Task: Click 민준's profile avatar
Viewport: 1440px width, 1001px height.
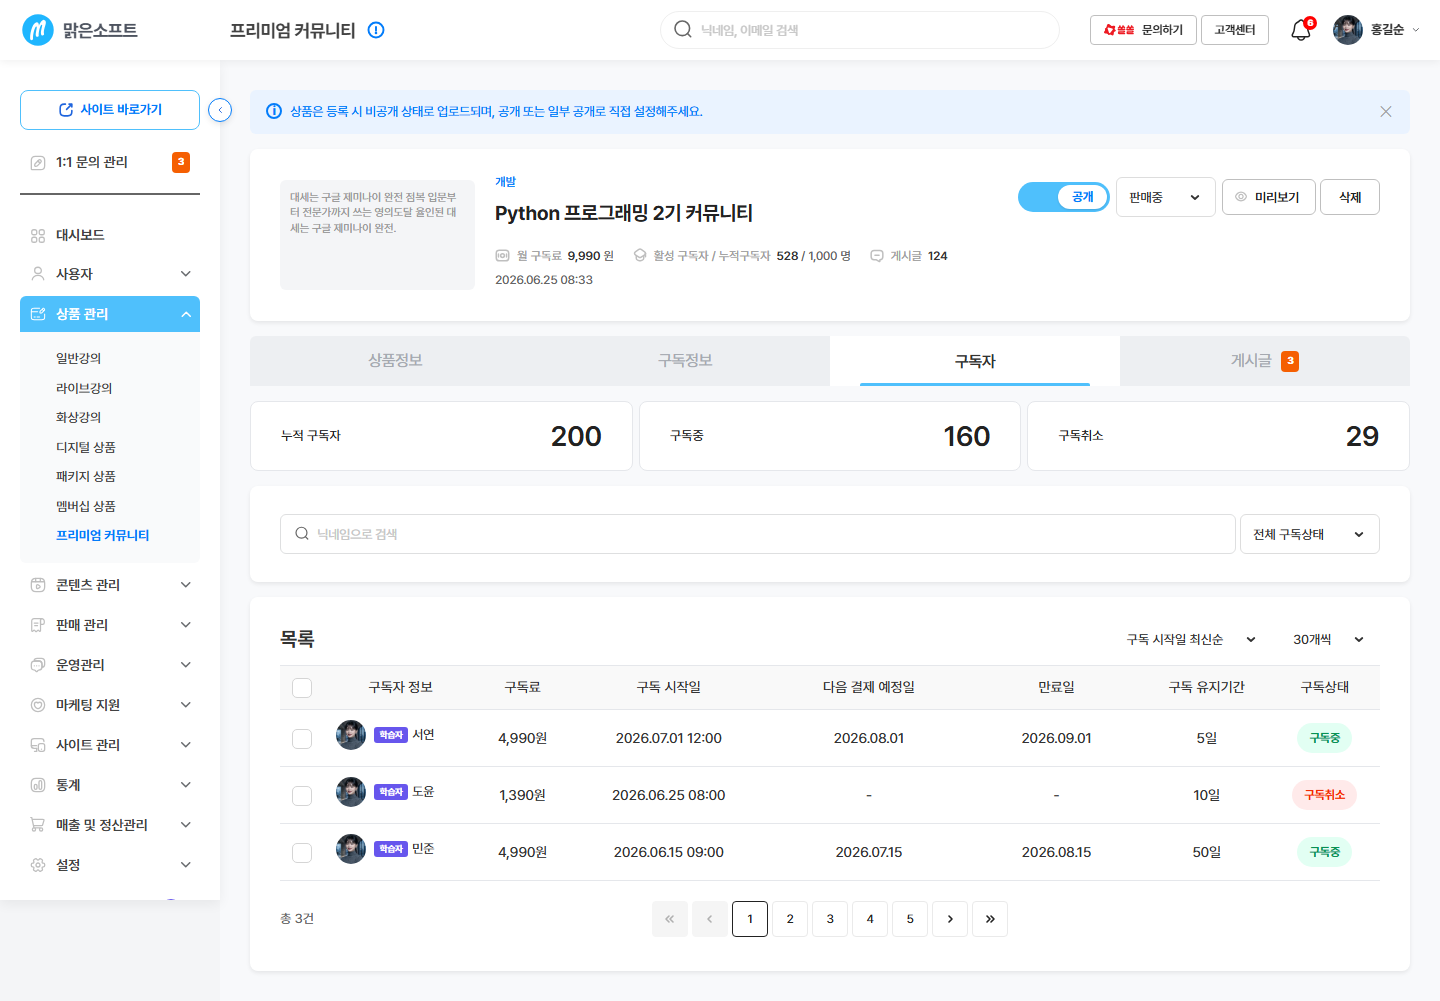Action: [351, 849]
